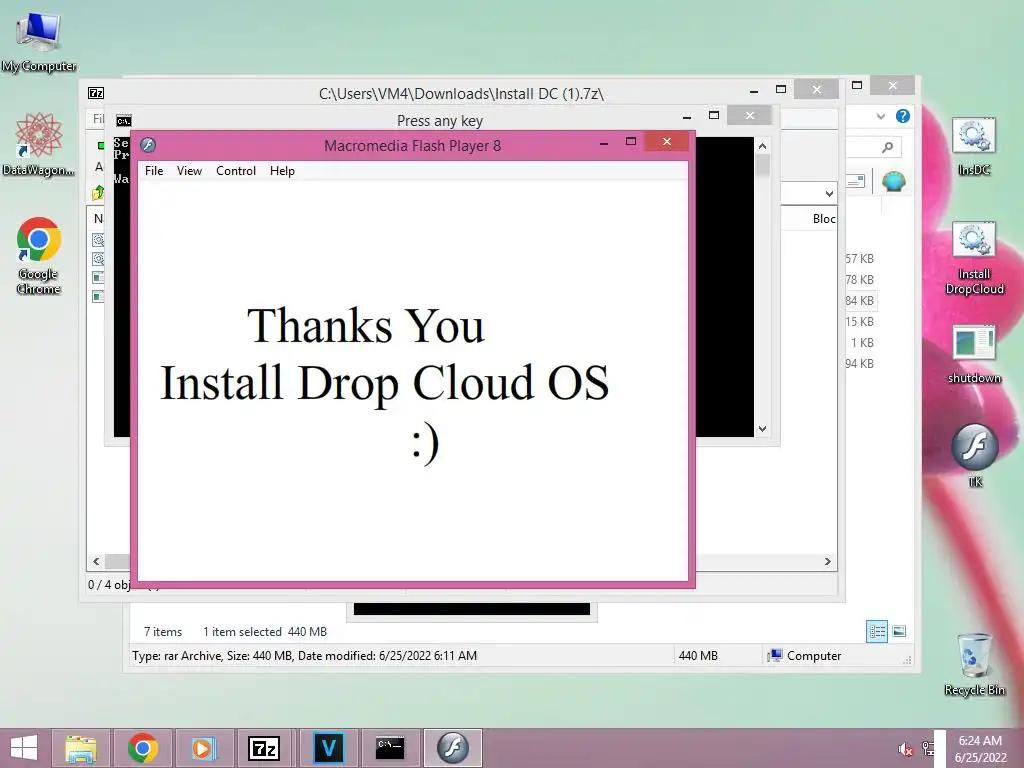The height and width of the screenshot is (768, 1024).
Task: Open the Control menu in Flash Player
Action: click(236, 170)
